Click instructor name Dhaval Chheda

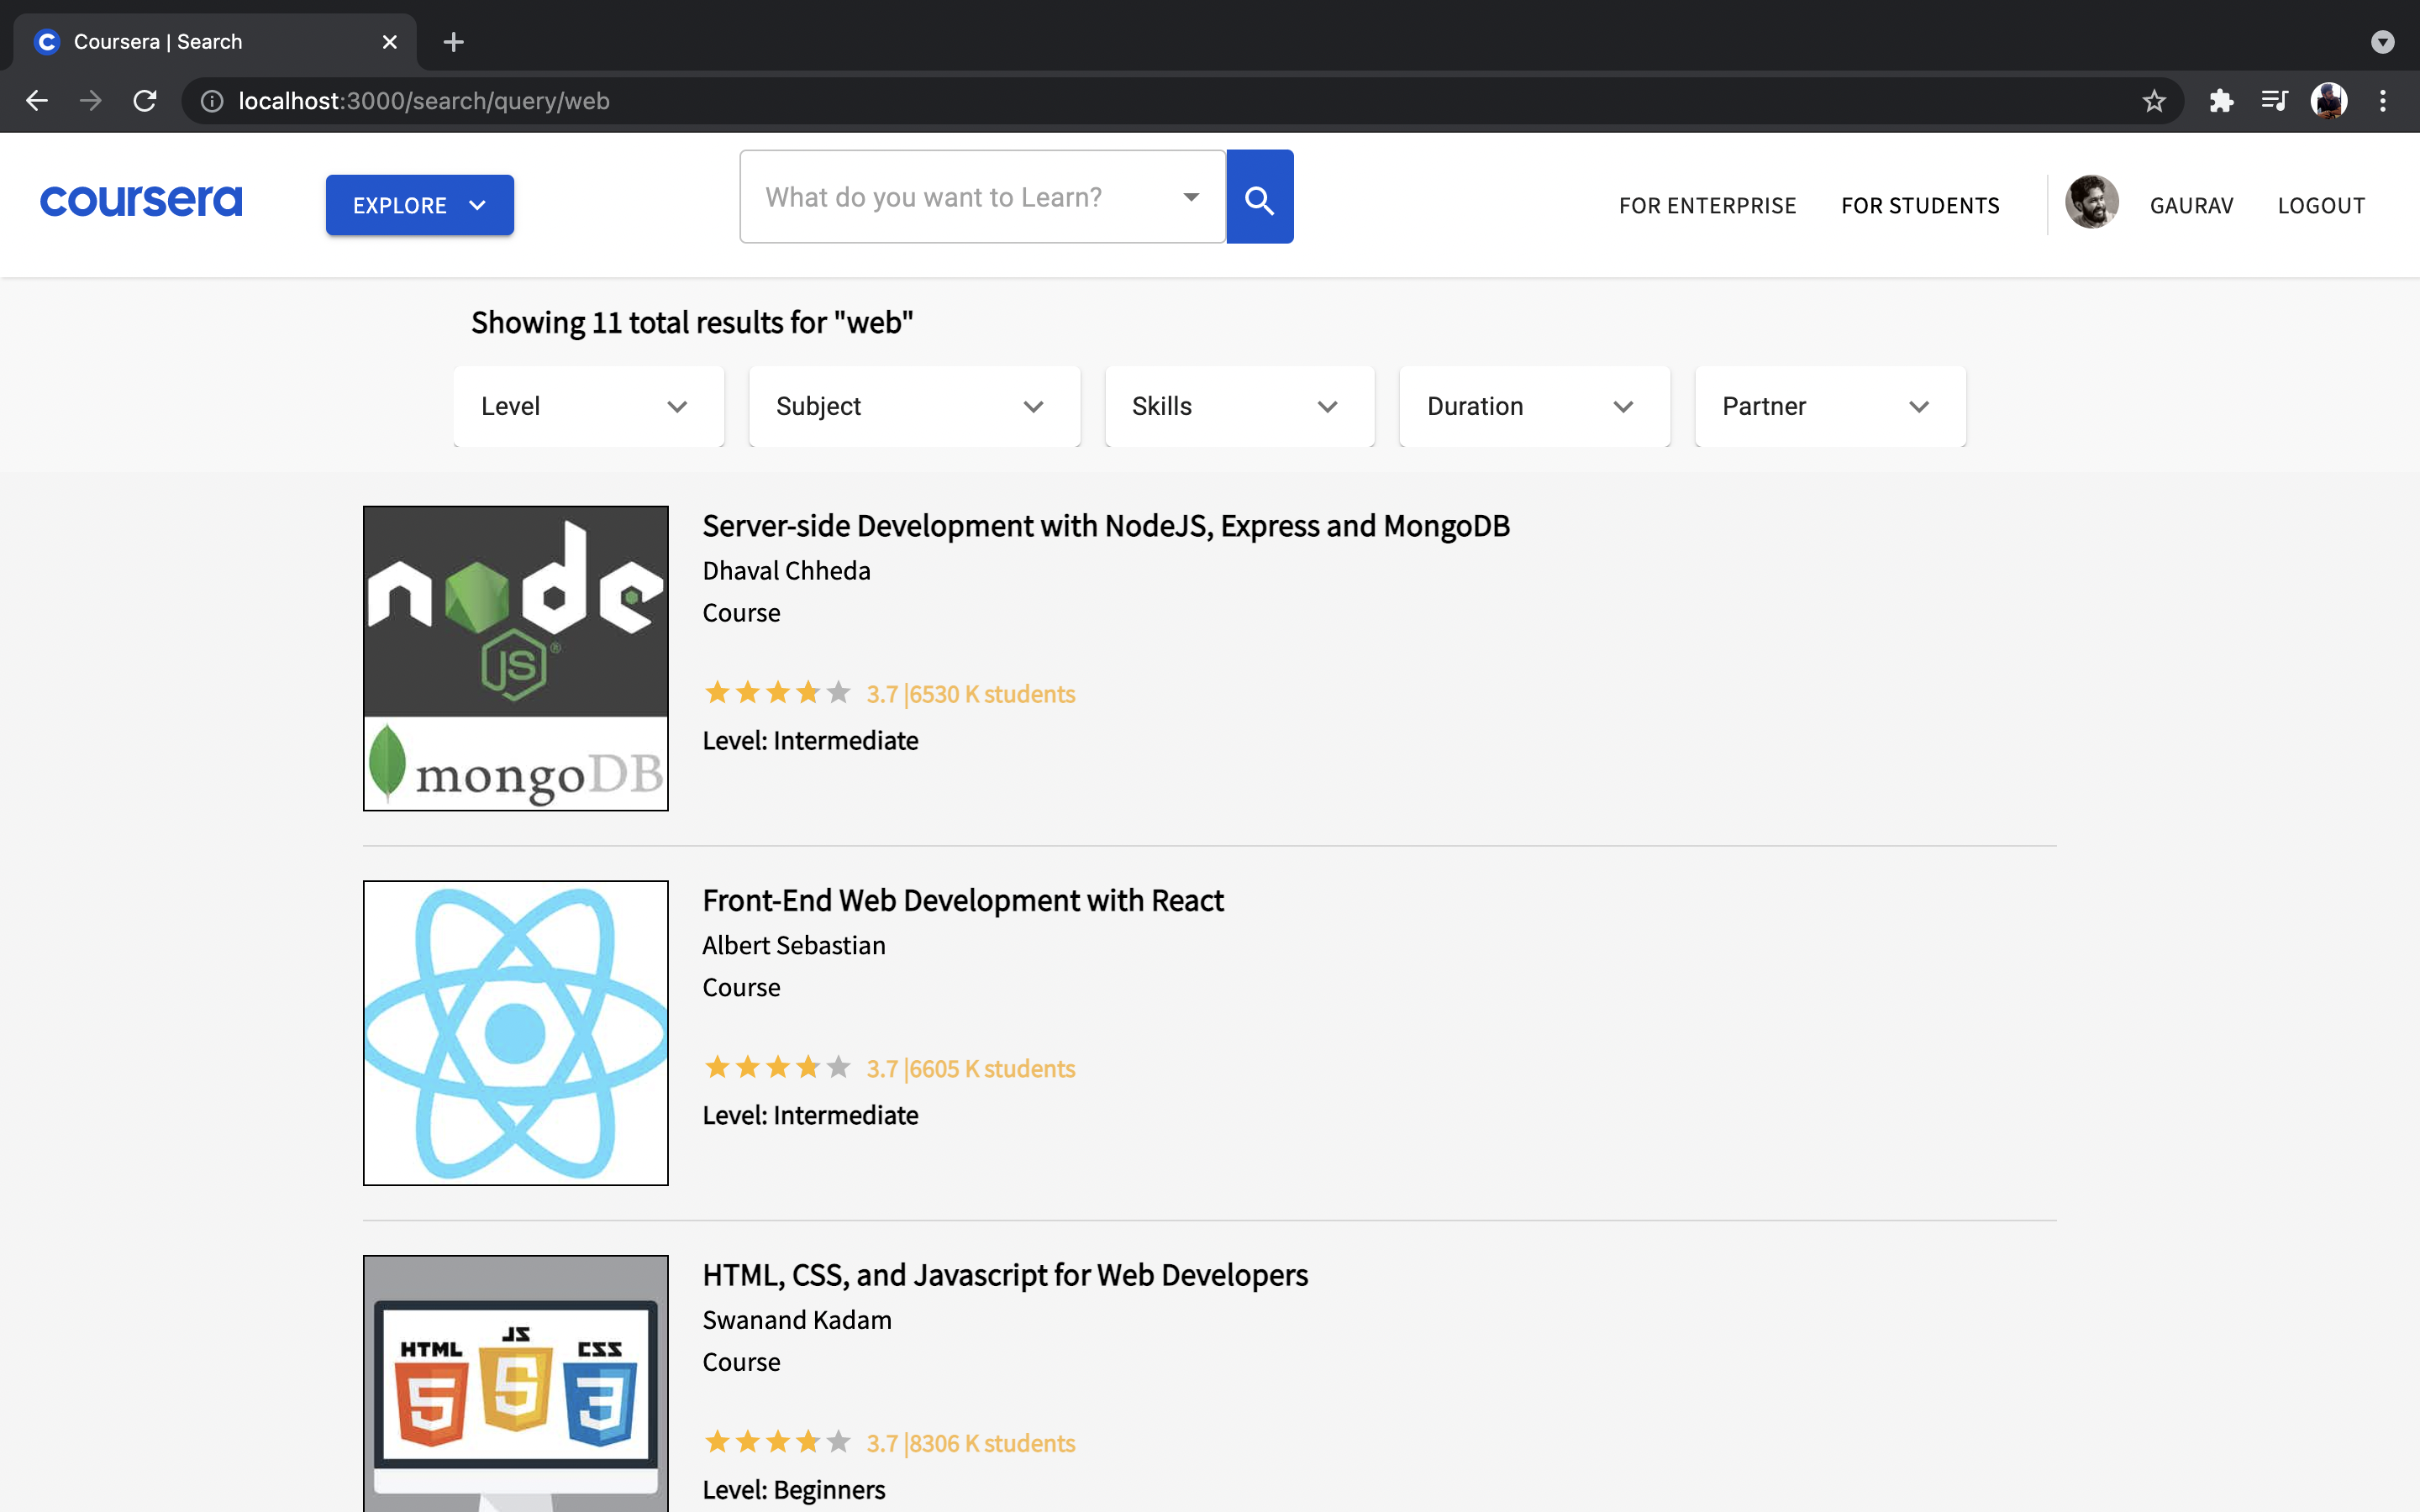click(x=786, y=570)
